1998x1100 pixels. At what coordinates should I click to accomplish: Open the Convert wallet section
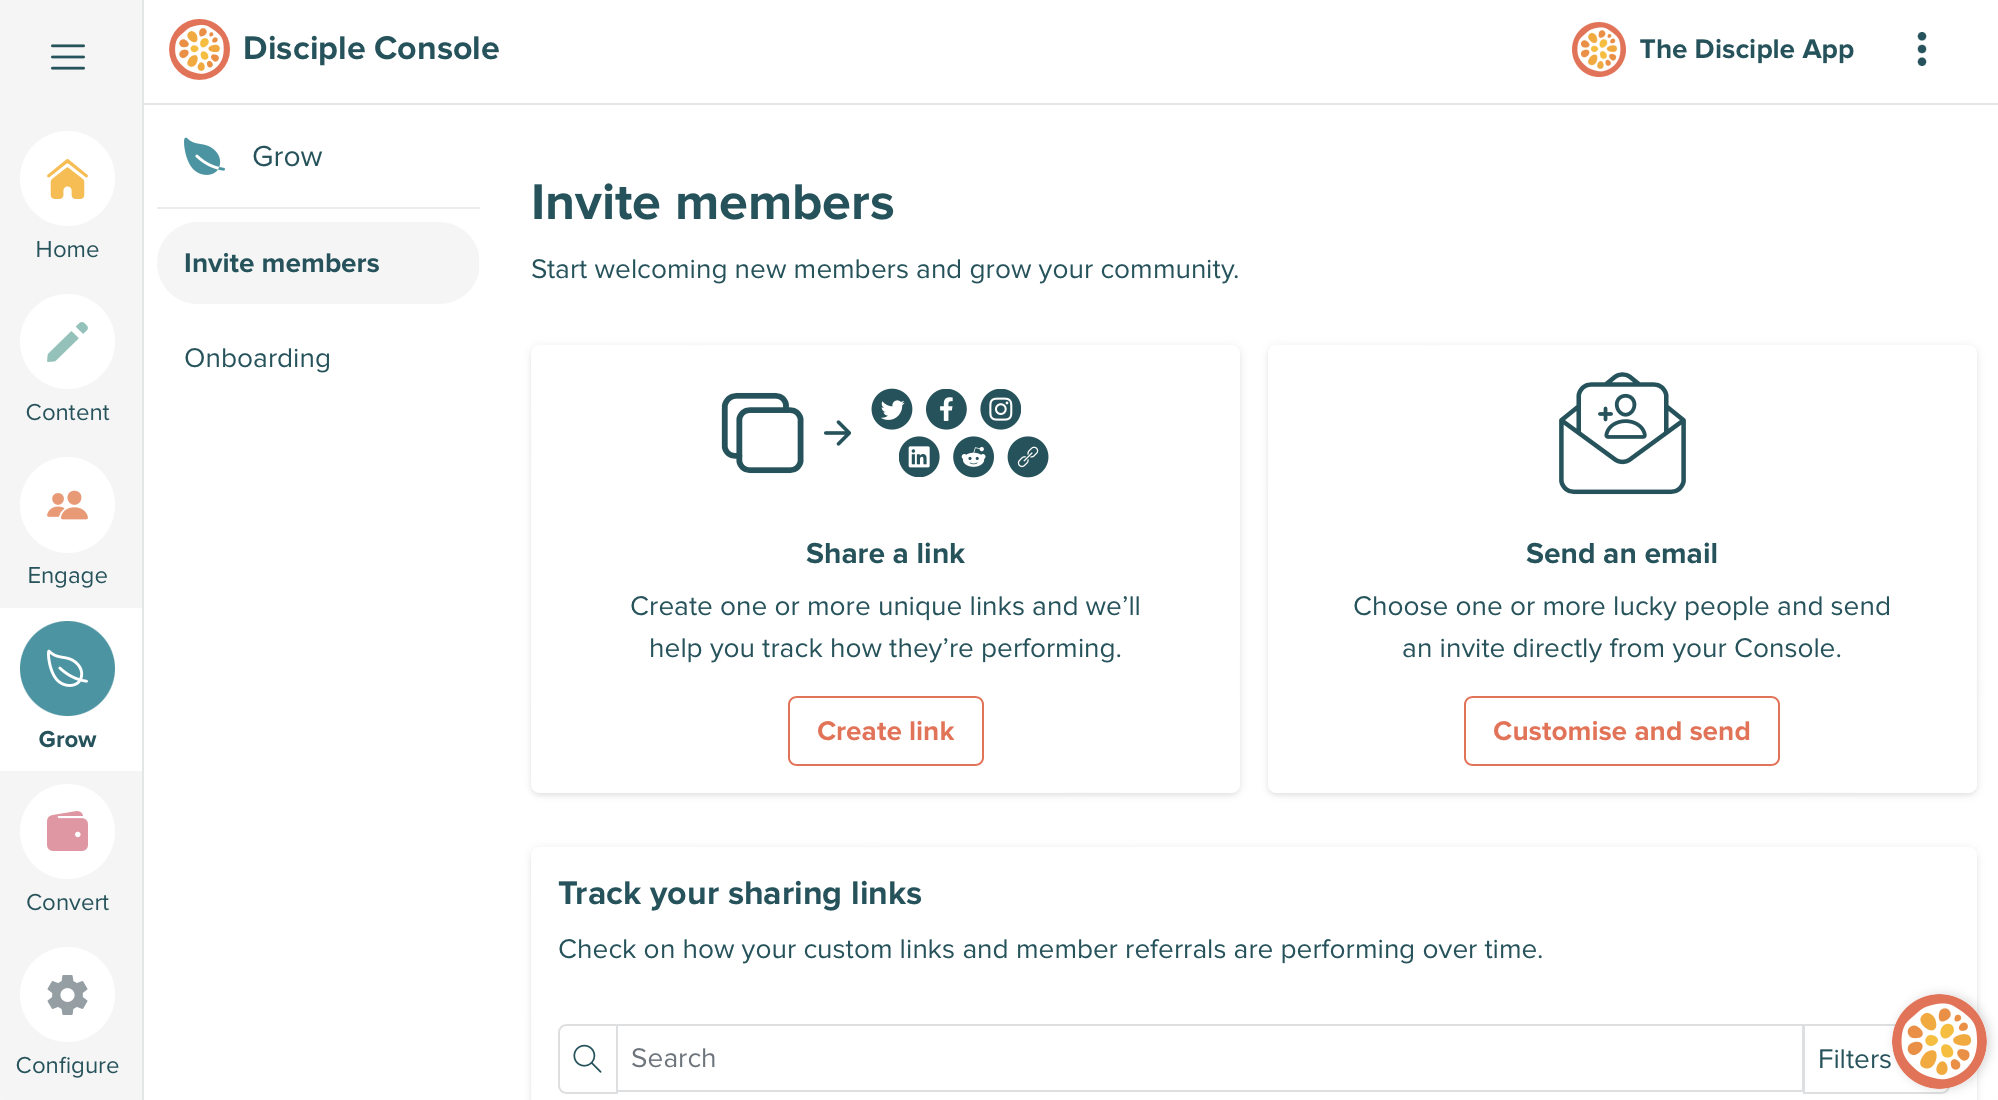(x=67, y=832)
